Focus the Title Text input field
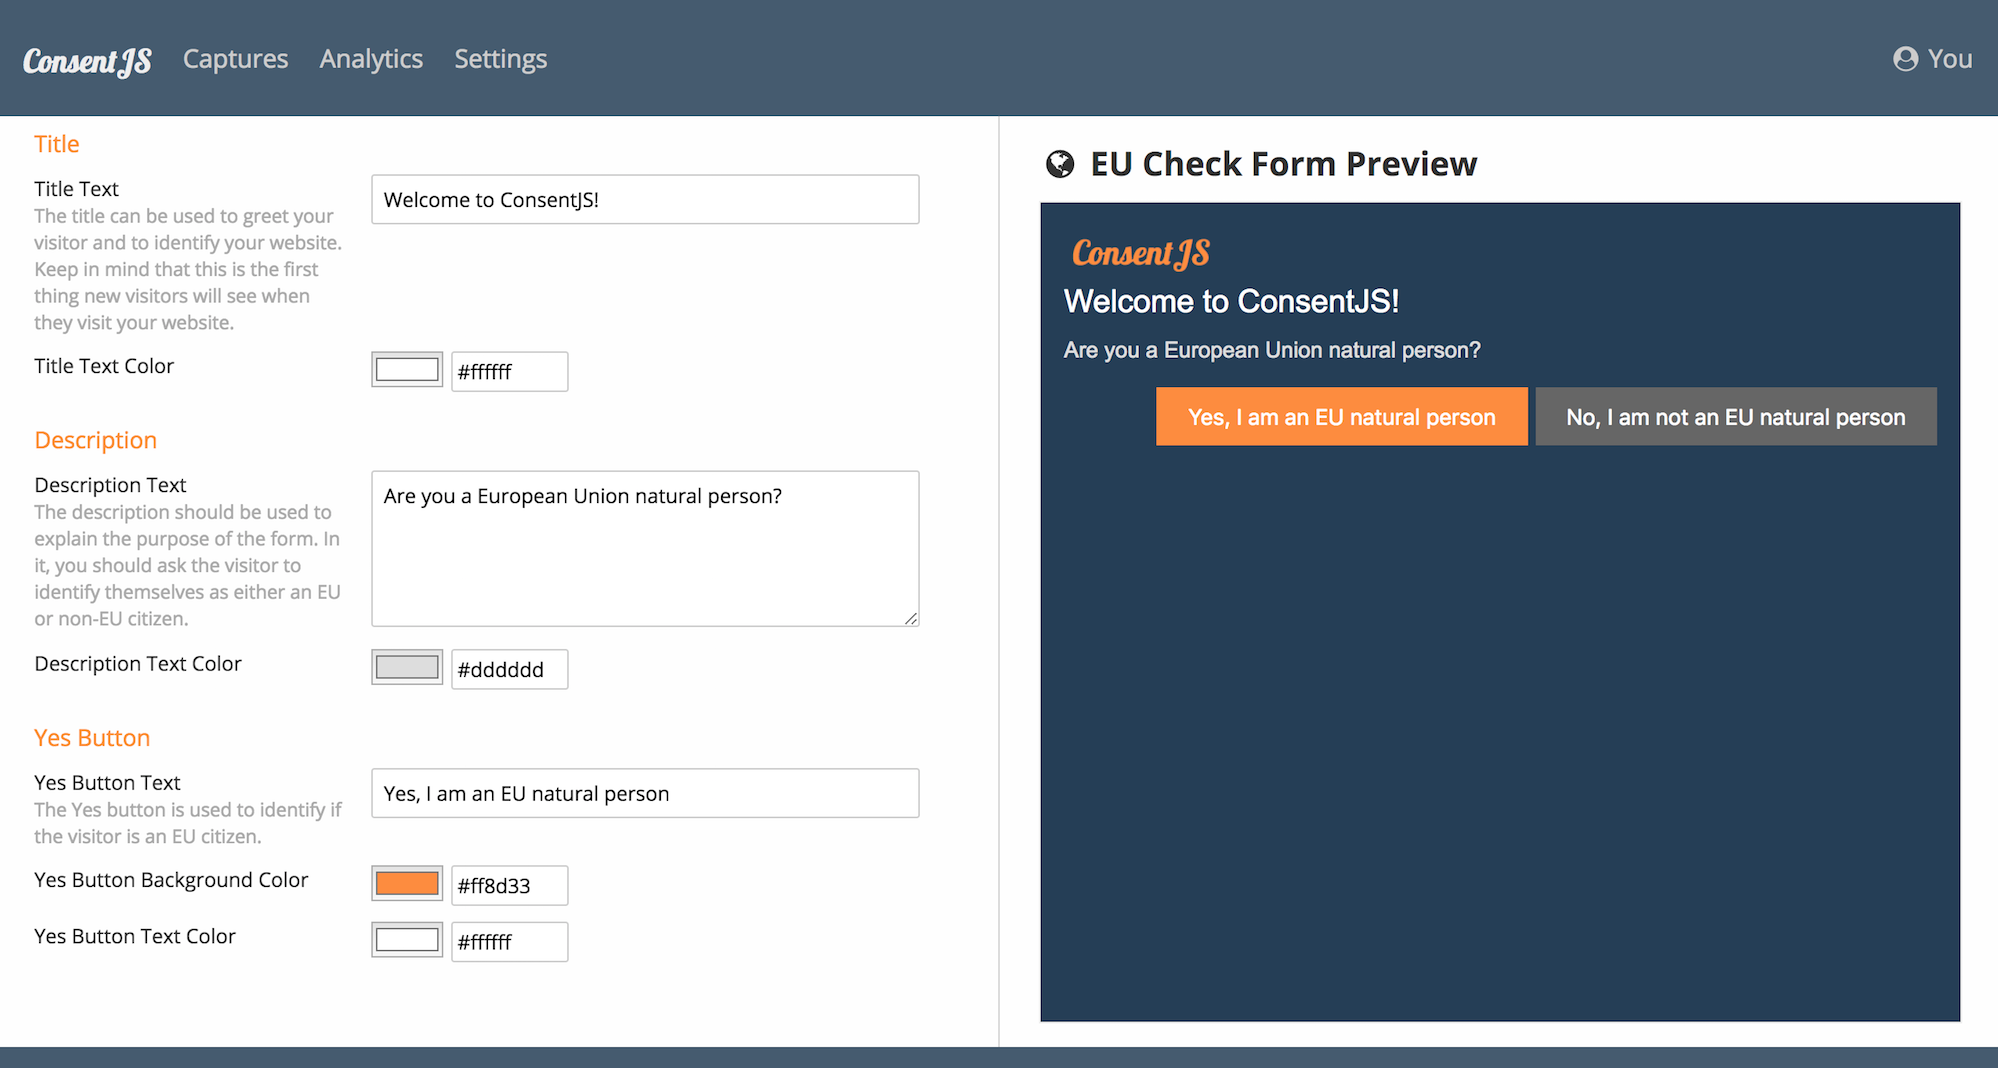This screenshot has width=1998, height=1068. [645, 200]
